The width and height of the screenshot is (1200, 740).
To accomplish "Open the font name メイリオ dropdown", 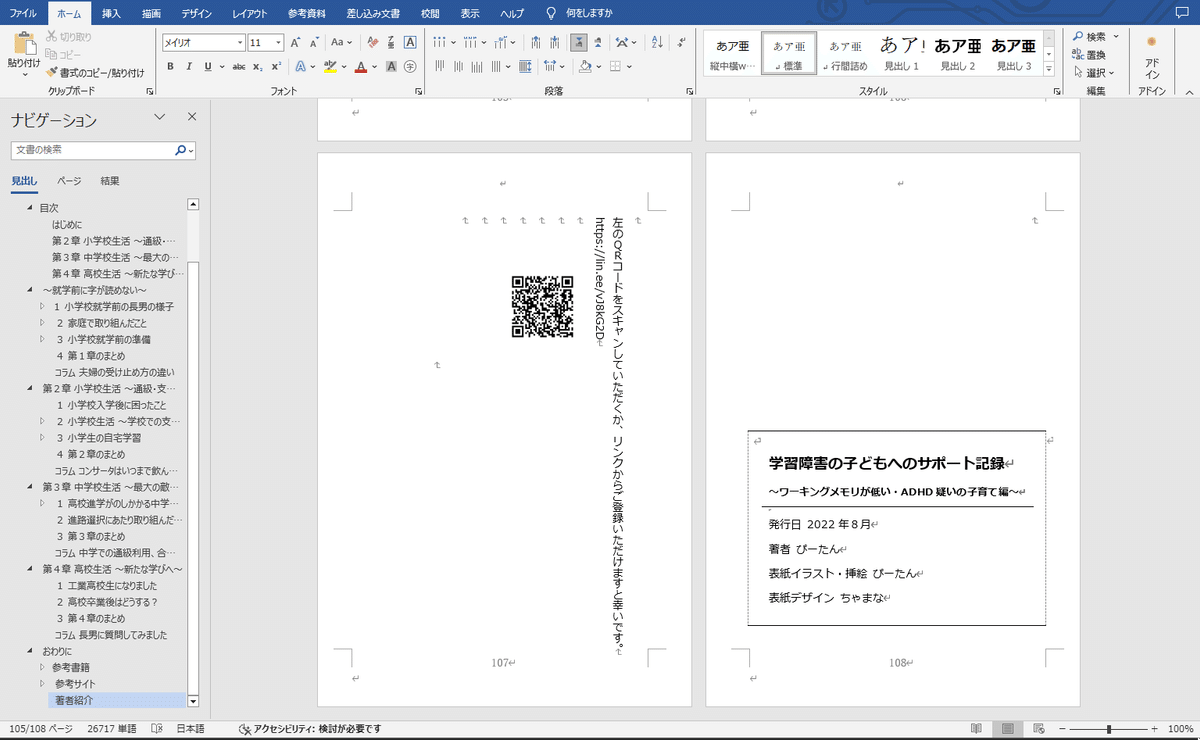I will tap(240, 43).
